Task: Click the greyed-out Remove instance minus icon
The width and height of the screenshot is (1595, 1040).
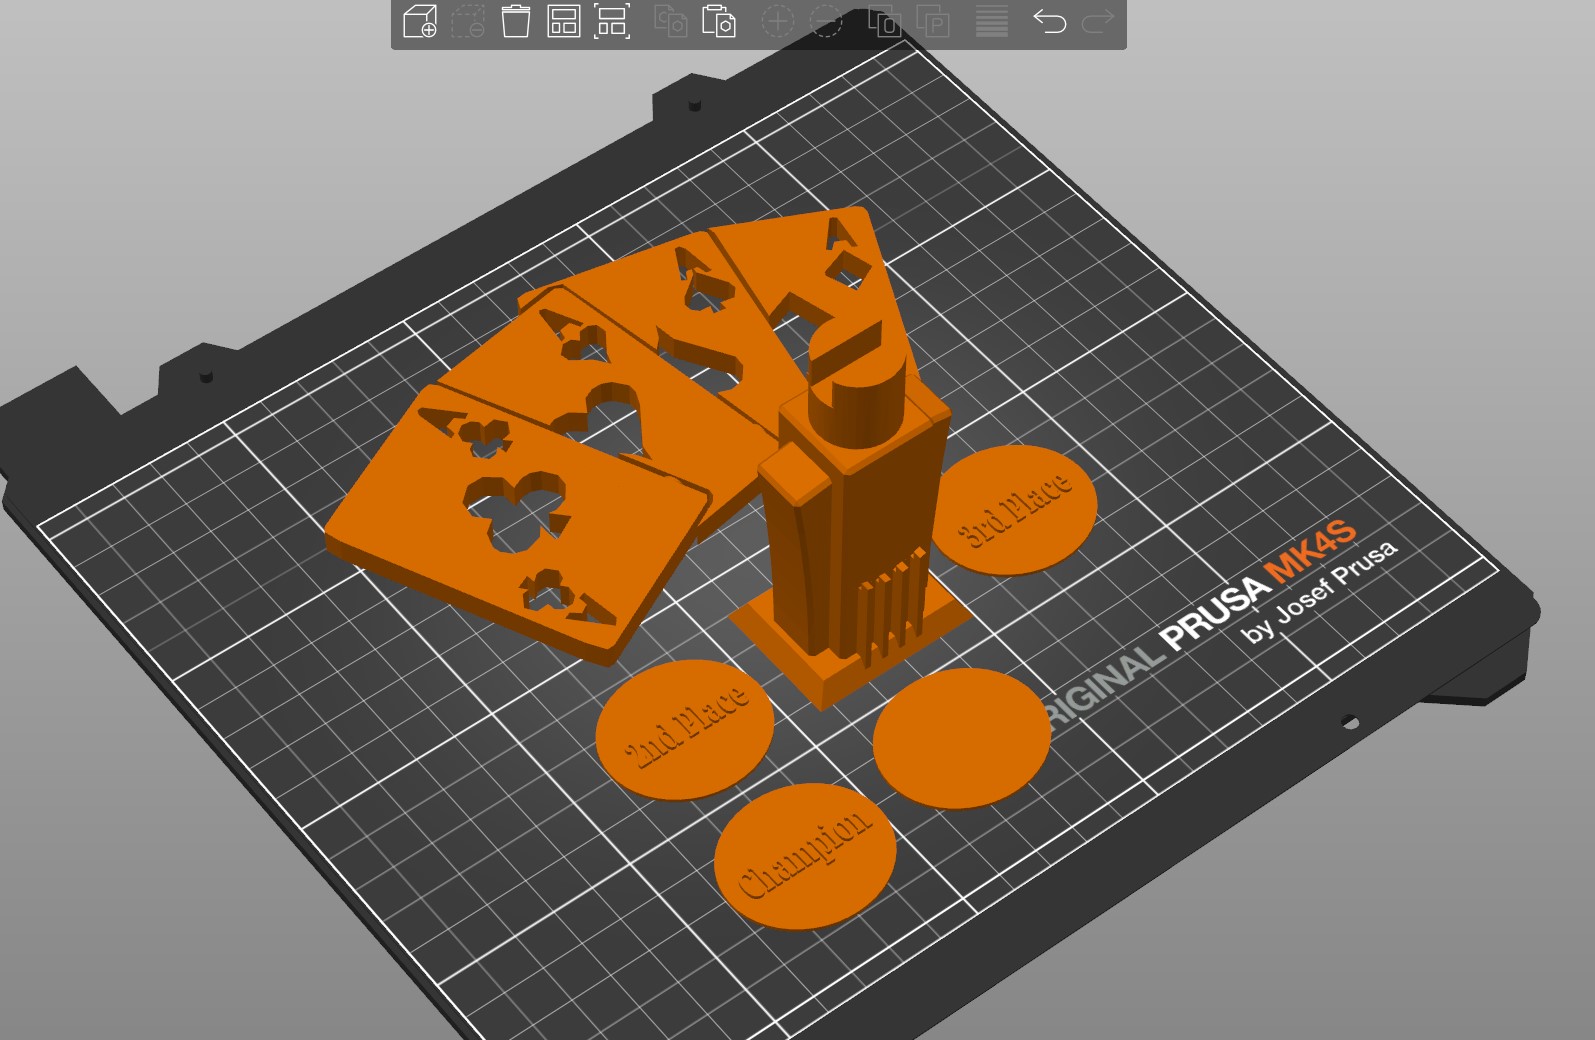Action: (826, 21)
